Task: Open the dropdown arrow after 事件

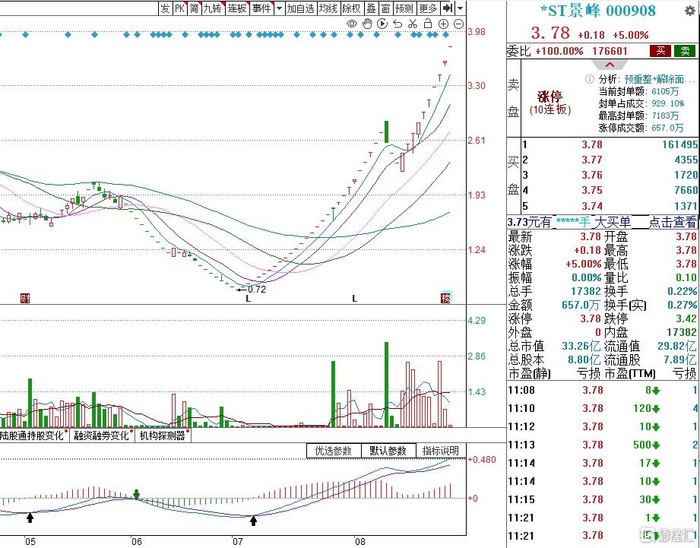Action: click(x=279, y=8)
